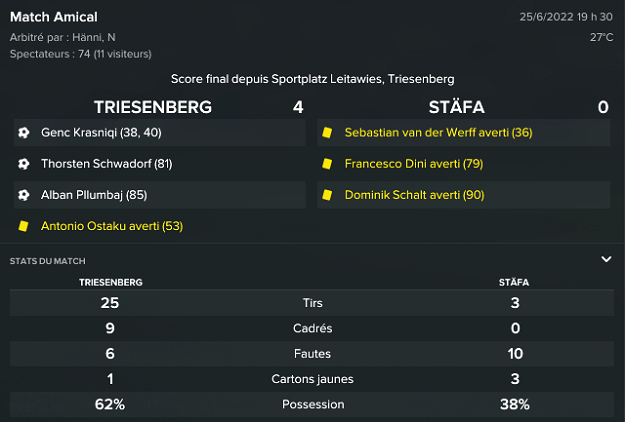Viewport: 625px width, 422px height.
Task: Click the Tirs stats row
Action: 312,302
